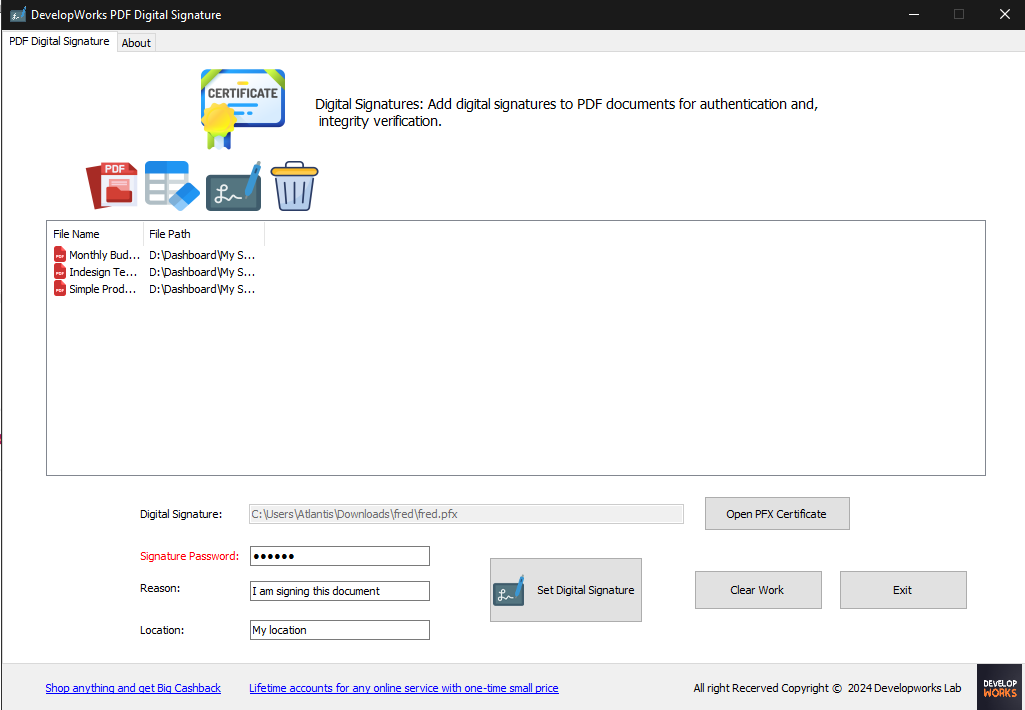Click into the Reason text field
The width and height of the screenshot is (1025, 710).
tap(339, 590)
